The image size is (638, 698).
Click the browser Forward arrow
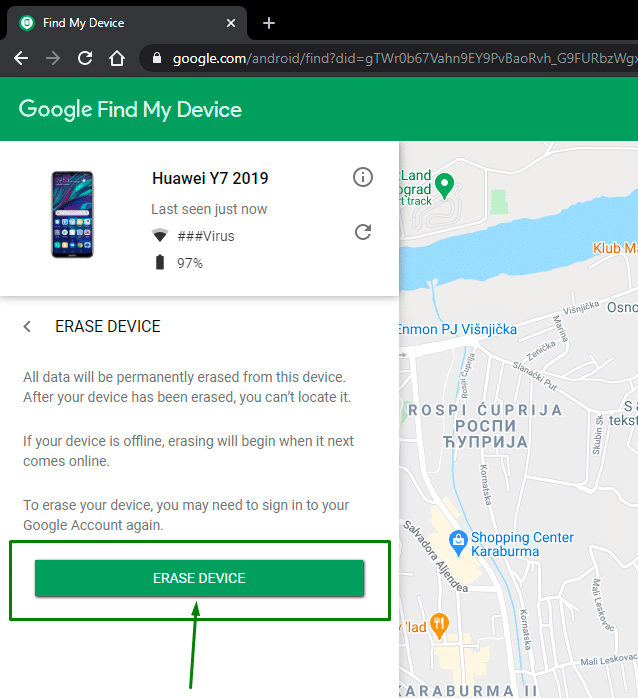pyautogui.click(x=53, y=58)
